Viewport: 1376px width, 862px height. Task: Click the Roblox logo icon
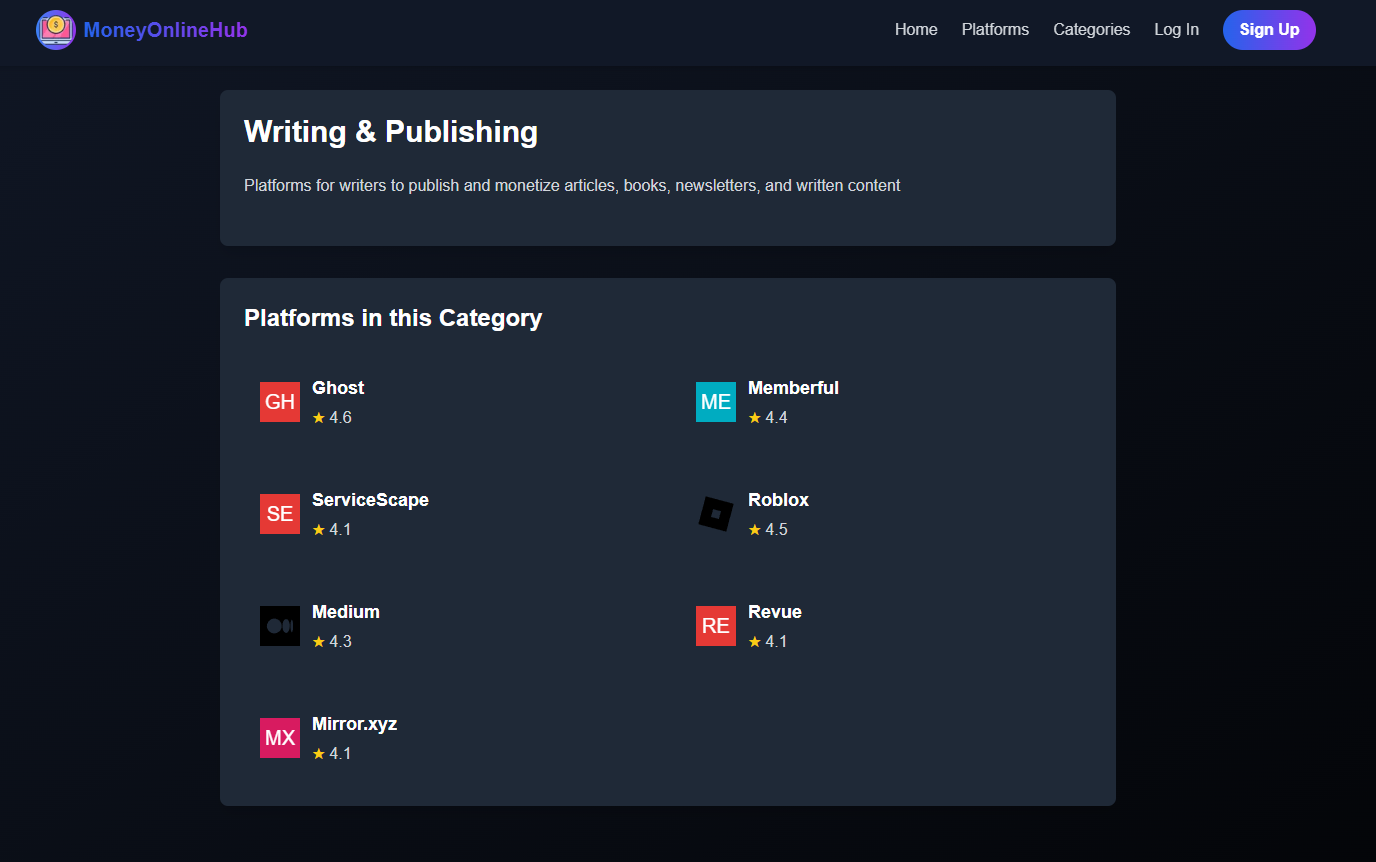[x=716, y=514]
